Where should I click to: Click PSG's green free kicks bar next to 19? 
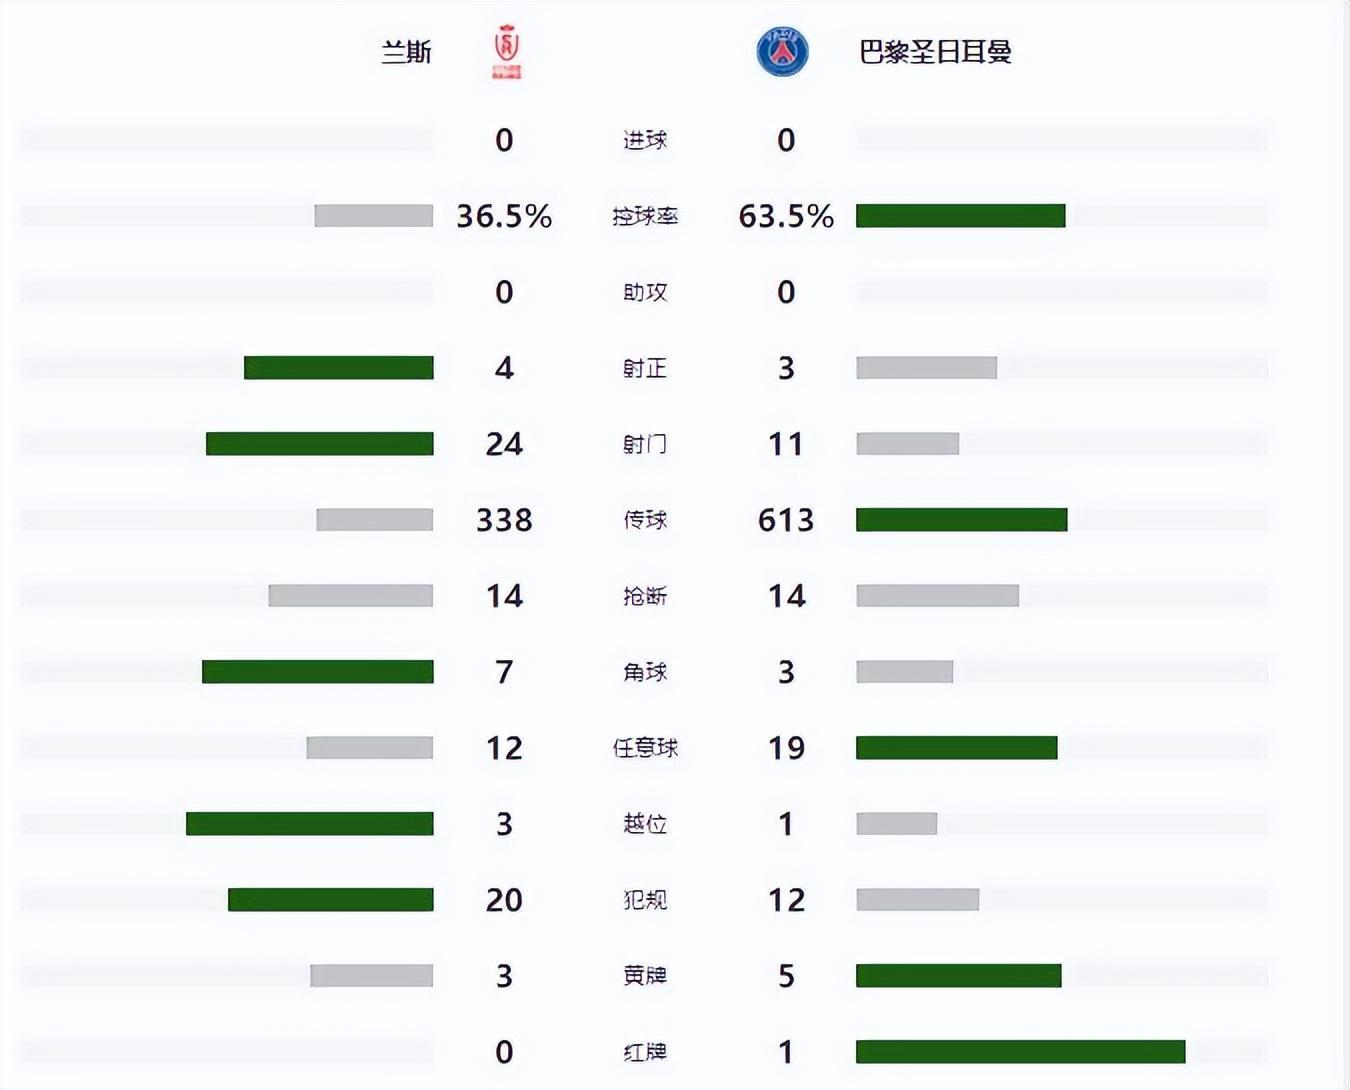click(956, 748)
